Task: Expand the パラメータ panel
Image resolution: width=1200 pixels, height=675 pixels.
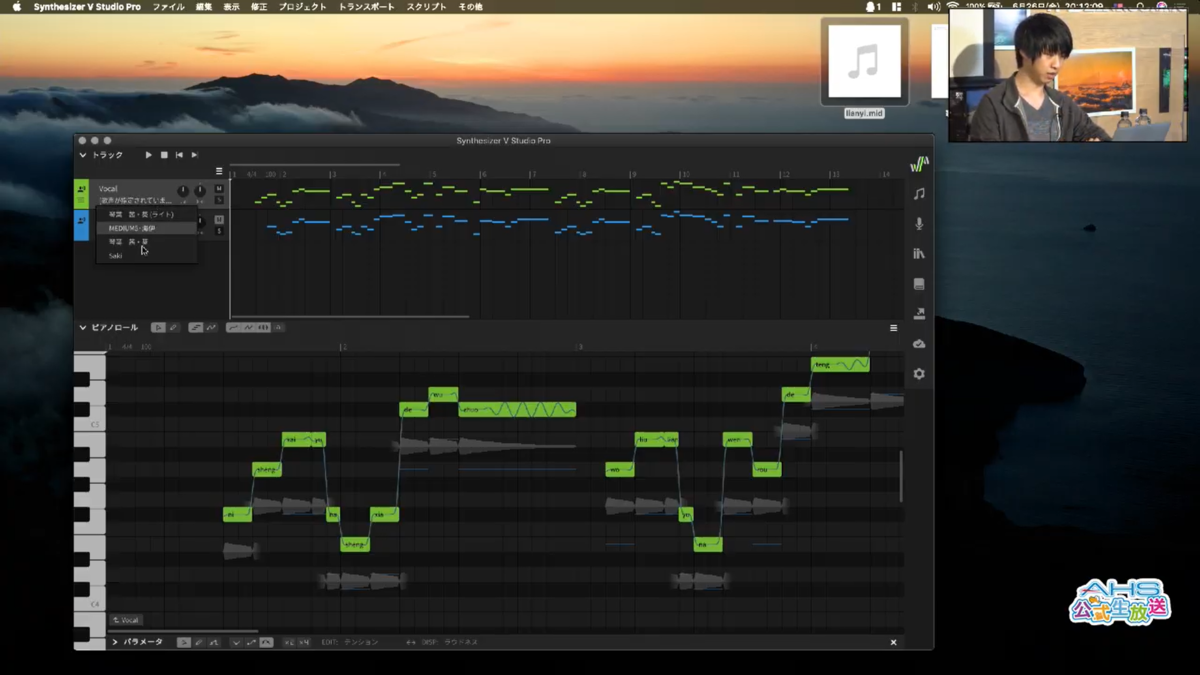Action: (115, 642)
